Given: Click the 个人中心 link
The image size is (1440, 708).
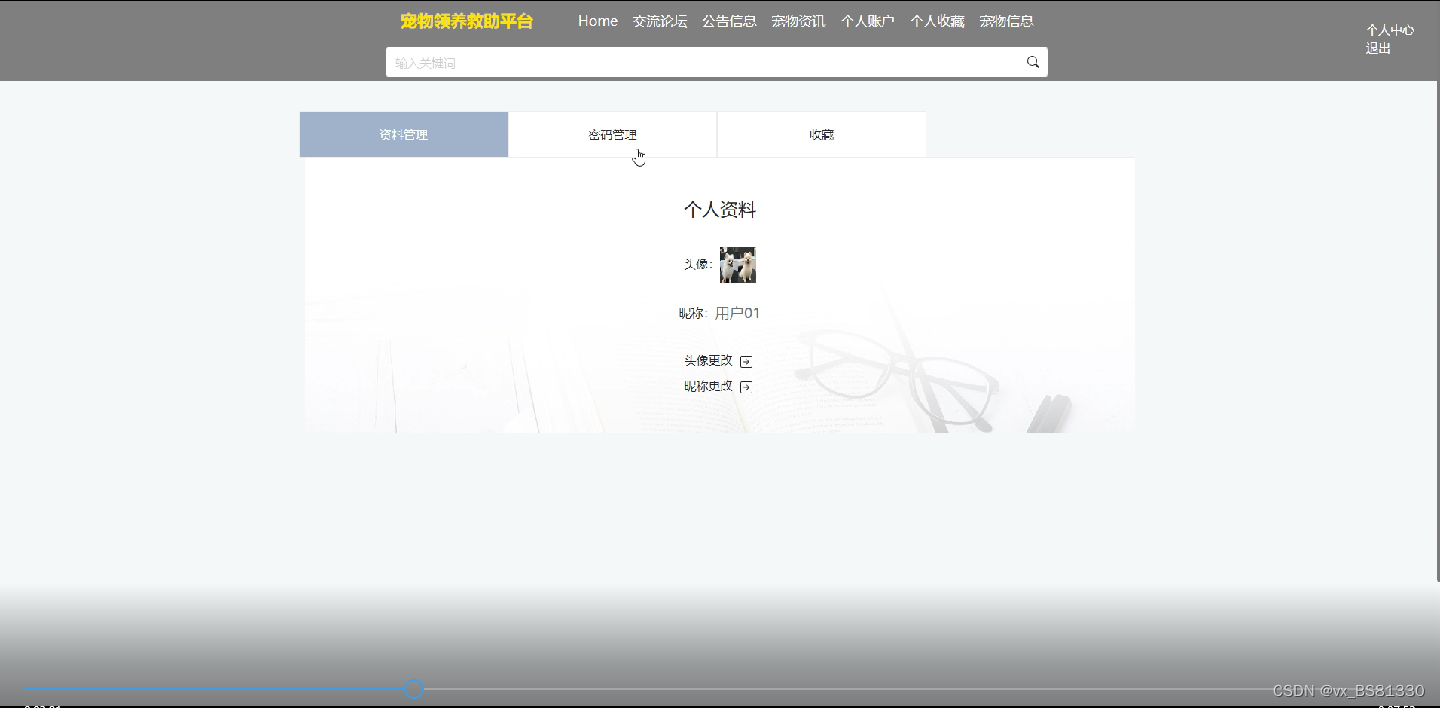Looking at the screenshot, I should click(x=1390, y=31).
